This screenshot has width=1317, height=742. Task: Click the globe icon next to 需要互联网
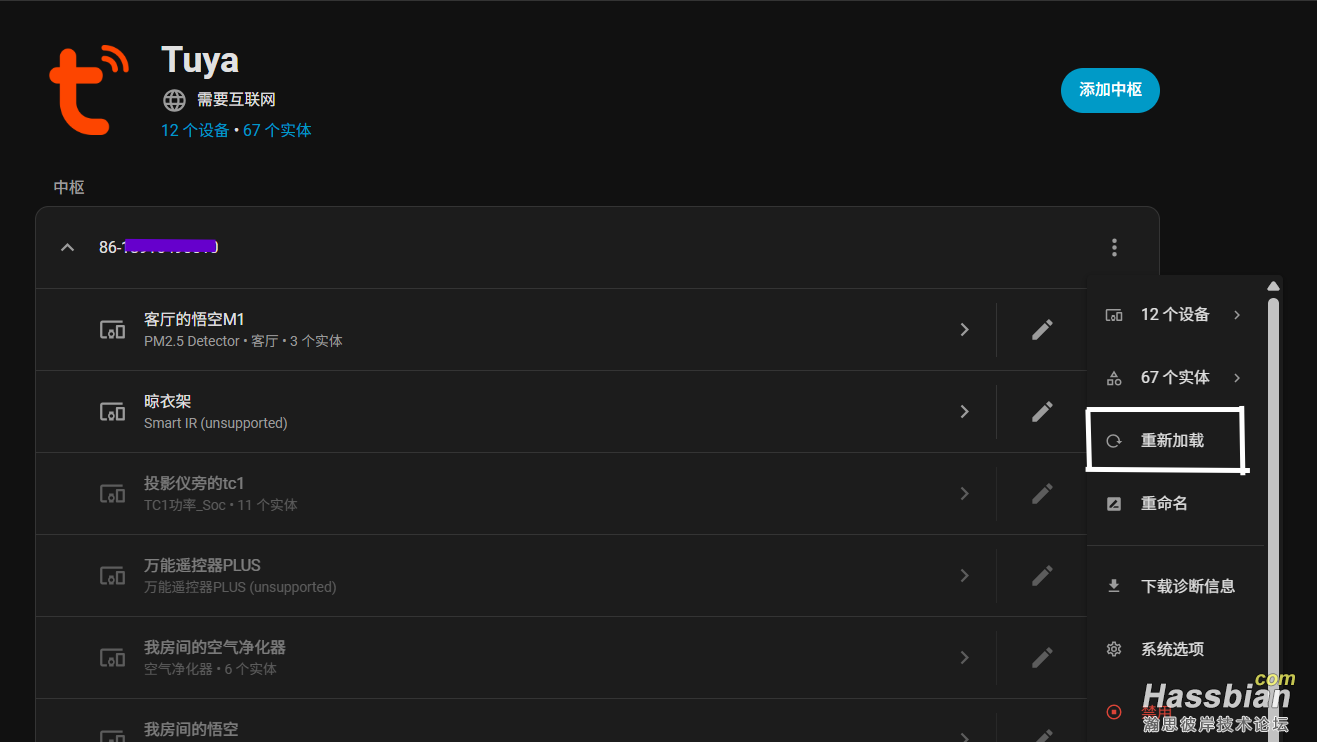(175, 100)
